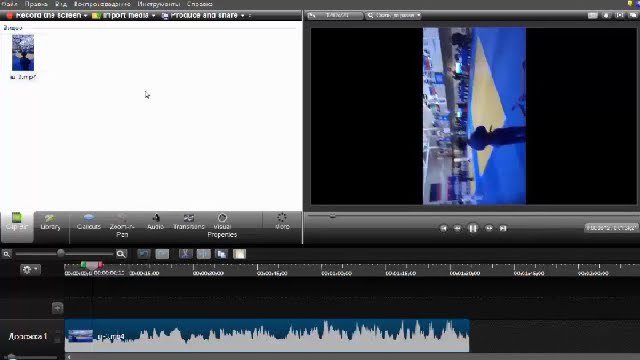Click the pan mode hand icon above preview
The height and width of the screenshot is (360, 640).
pyautogui.click(x=606, y=16)
